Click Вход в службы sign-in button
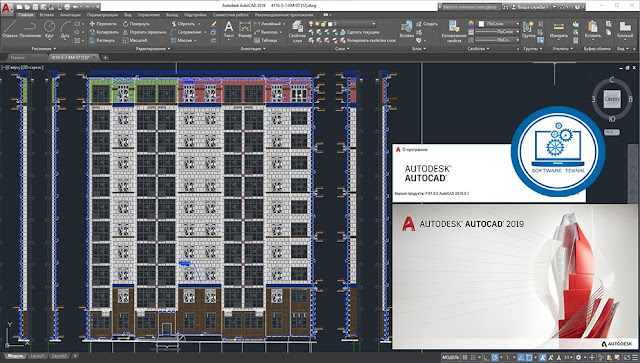 [531, 7]
